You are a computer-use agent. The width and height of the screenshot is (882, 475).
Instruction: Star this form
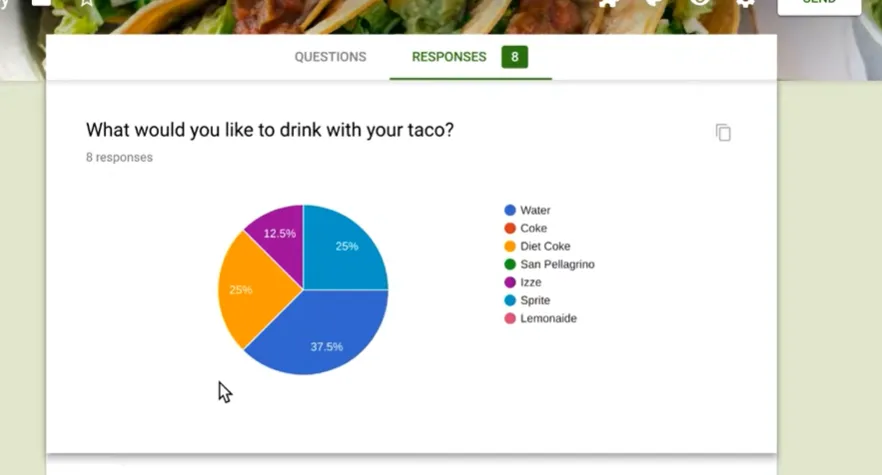point(87,3)
